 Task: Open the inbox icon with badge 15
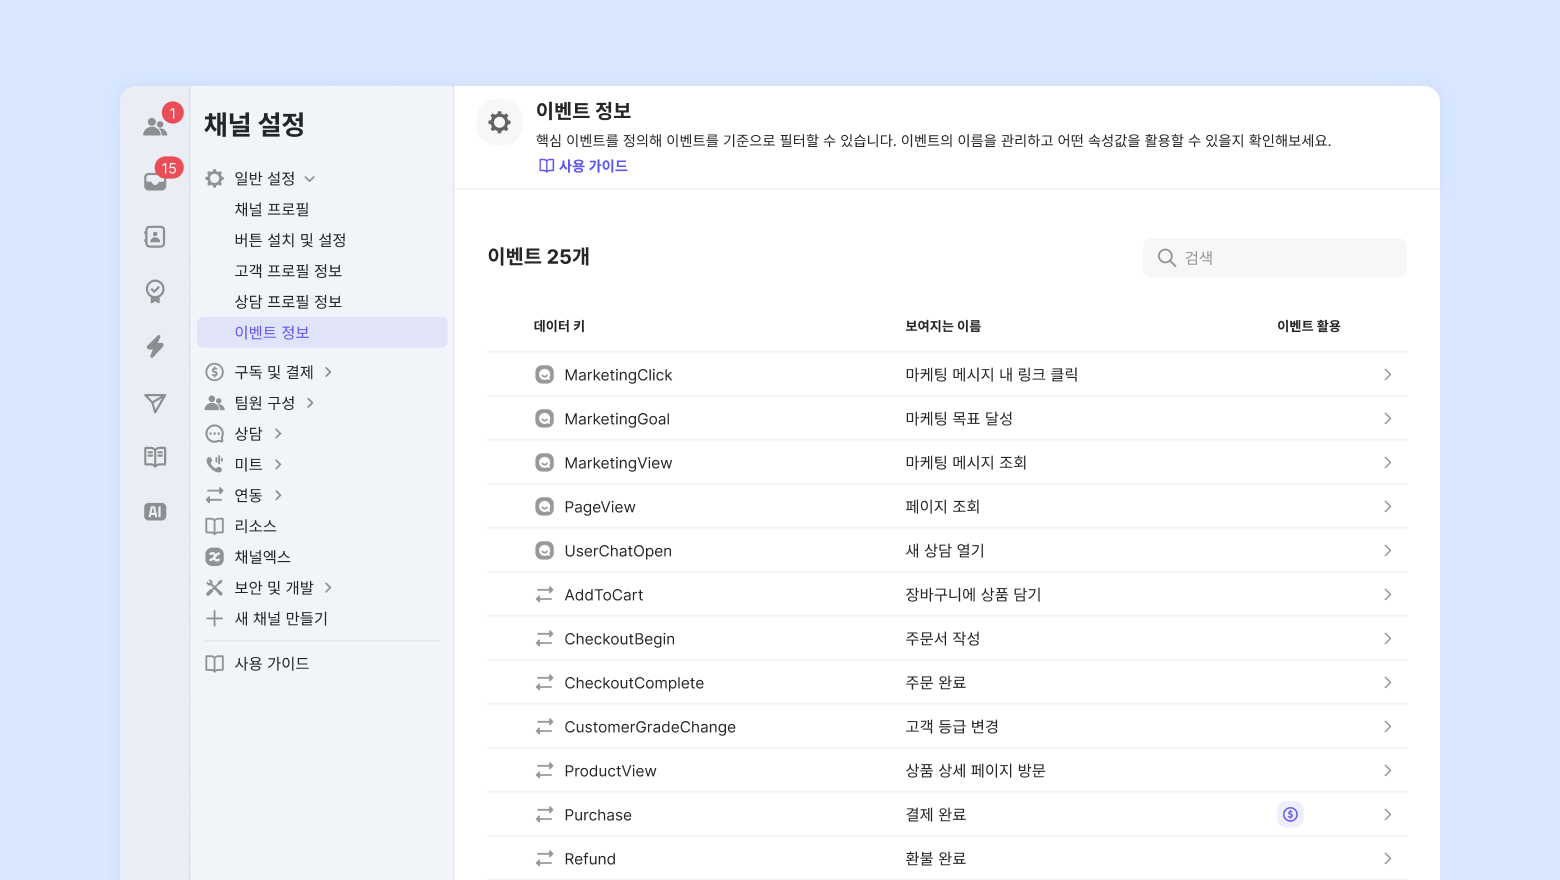(x=156, y=181)
